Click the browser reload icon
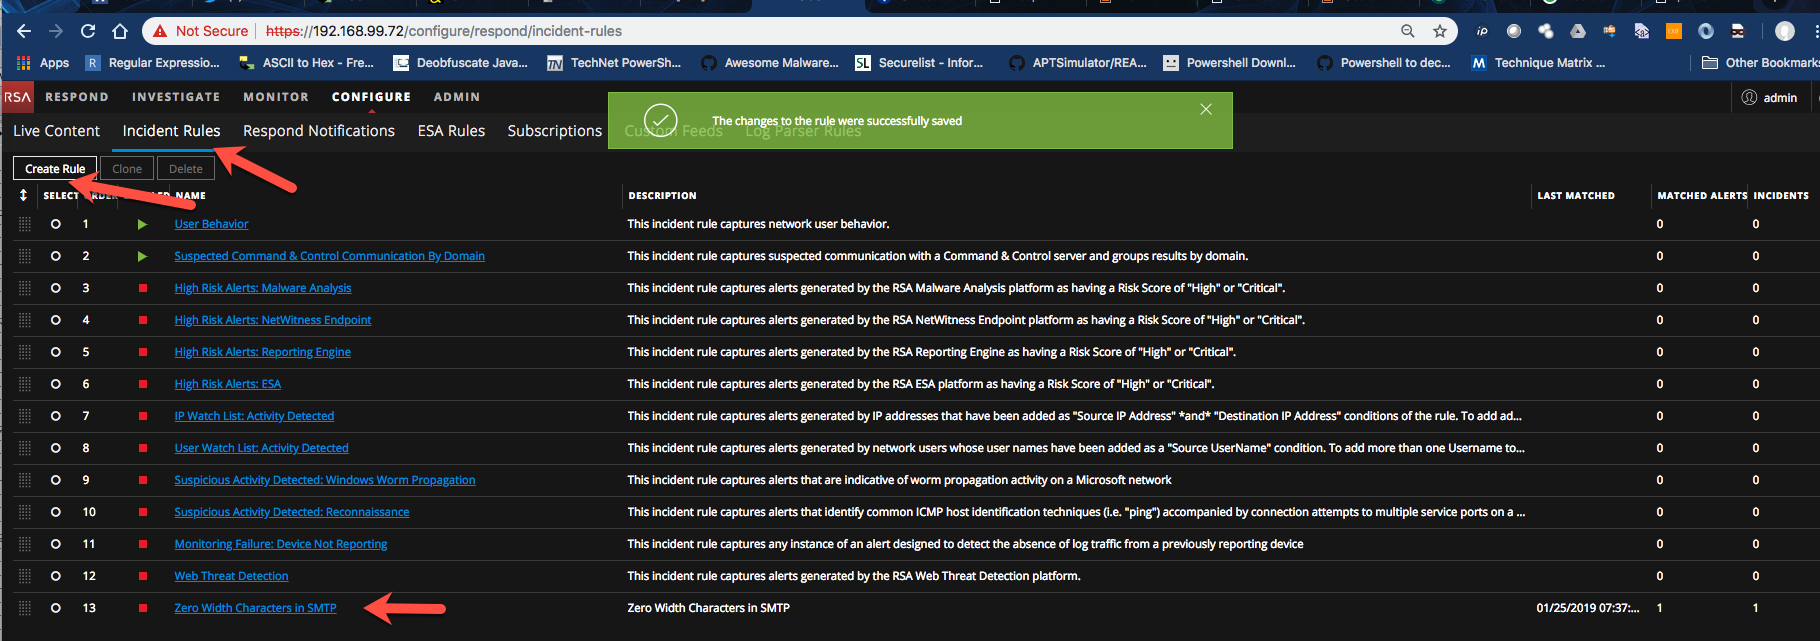This screenshot has width=1820, height=641. point(88,31)
